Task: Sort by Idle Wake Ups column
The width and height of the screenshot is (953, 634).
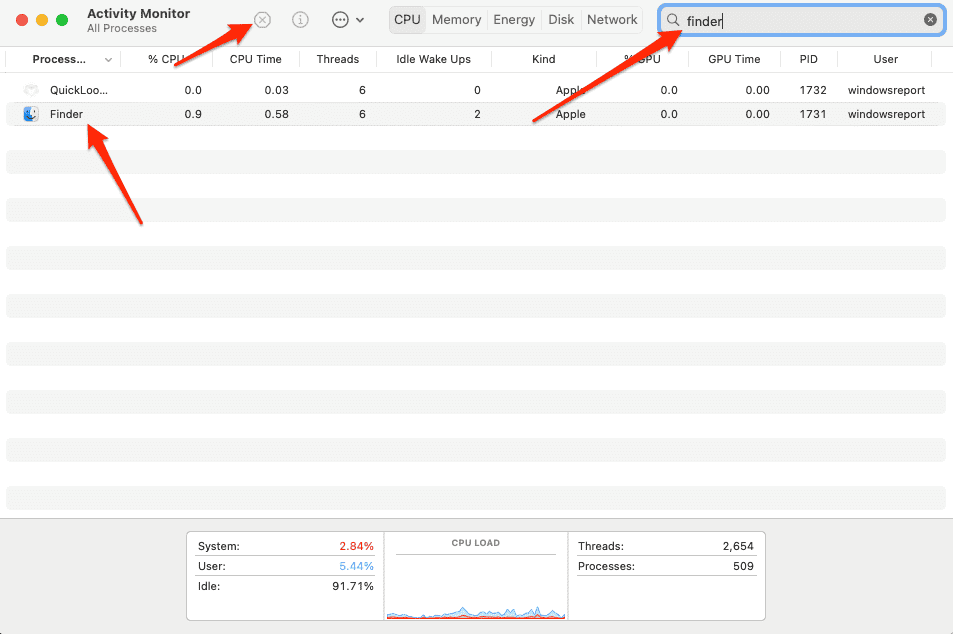Action: click(x=433, y=59)
